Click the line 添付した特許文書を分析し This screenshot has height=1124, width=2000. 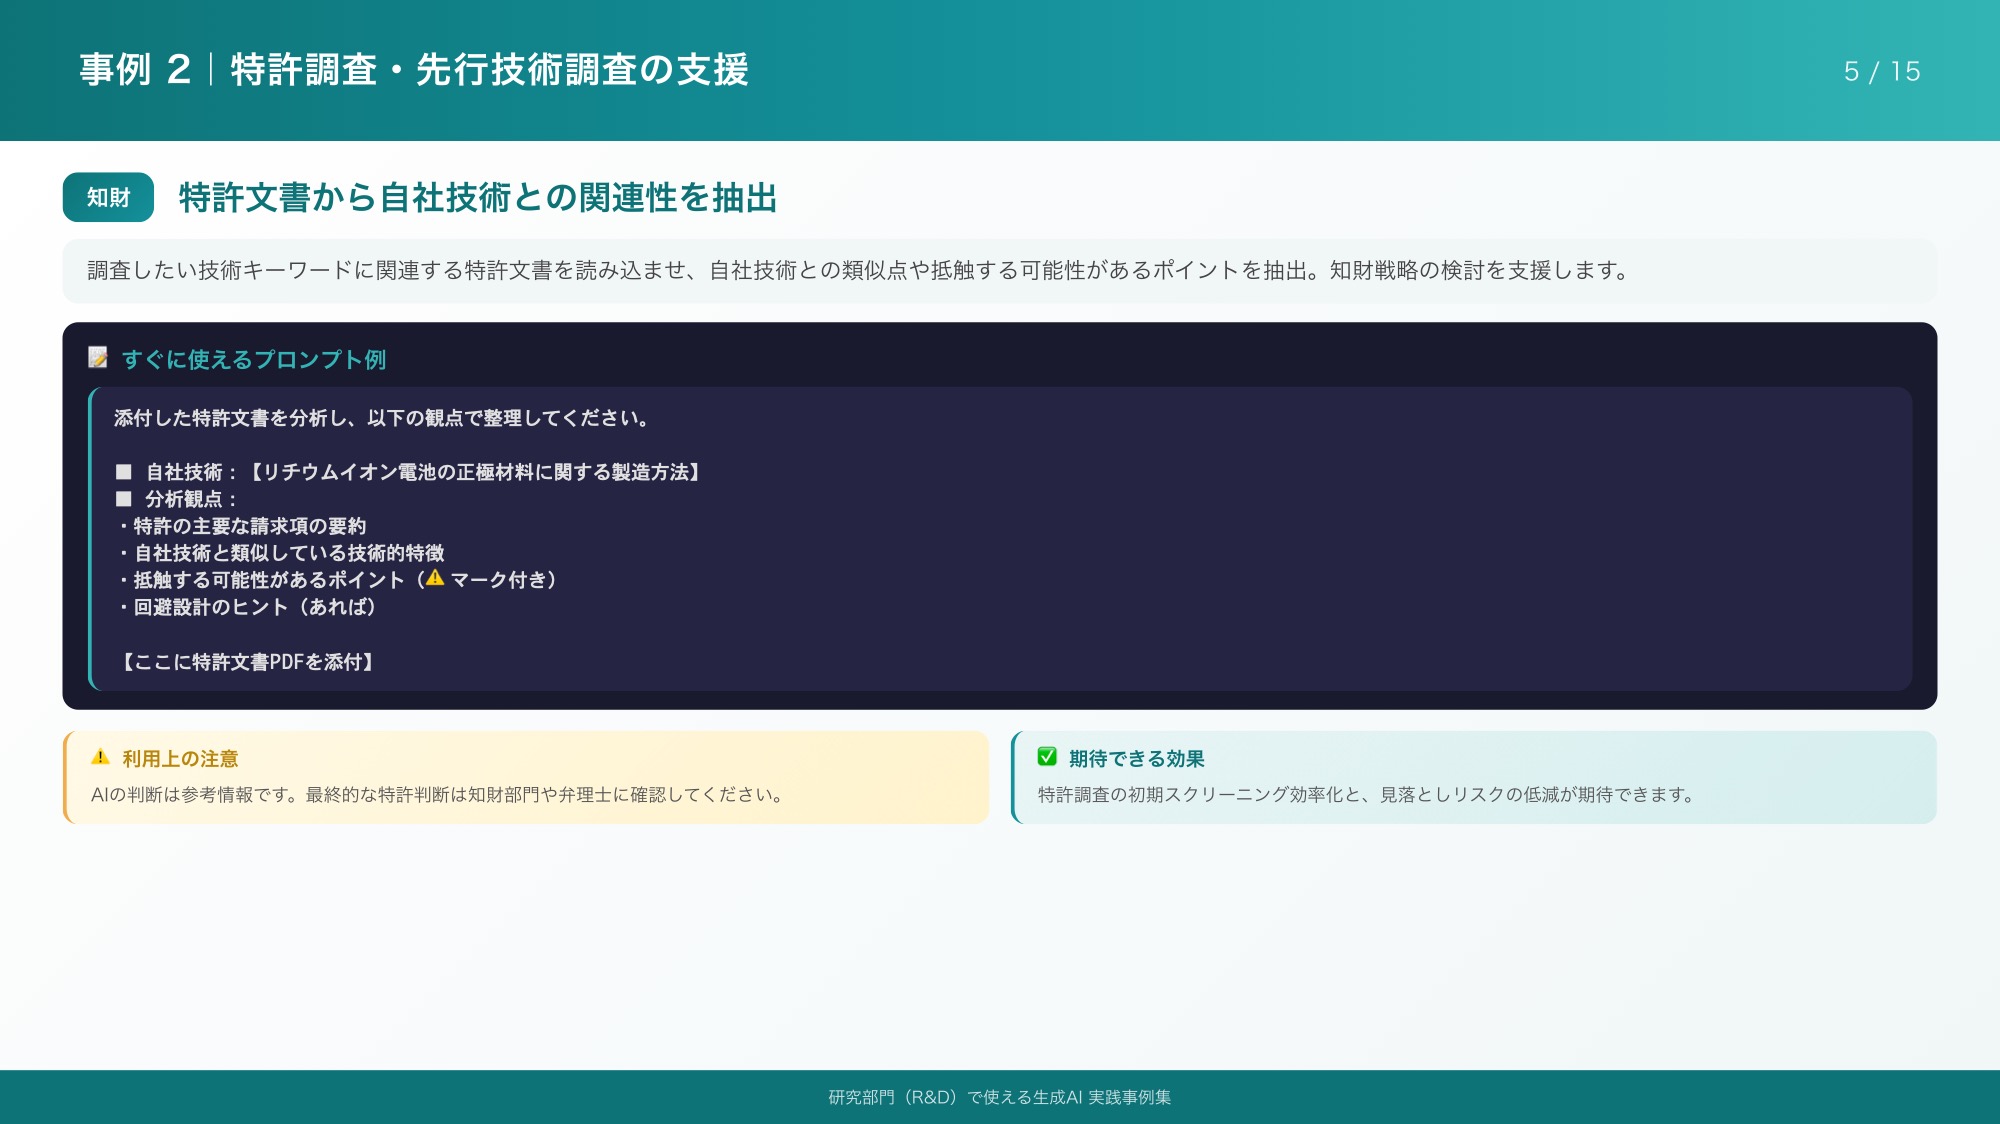point(382,418)
